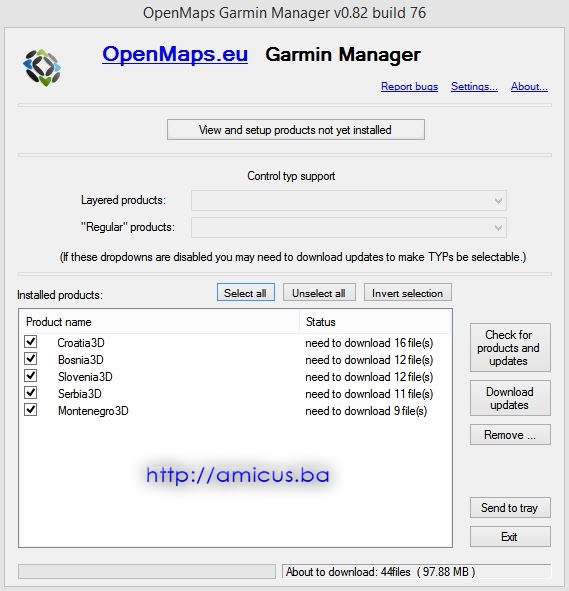Click the Exit button
Image resolution: width=569 pixels, height=591 pixels.
(x=510, y=537)
